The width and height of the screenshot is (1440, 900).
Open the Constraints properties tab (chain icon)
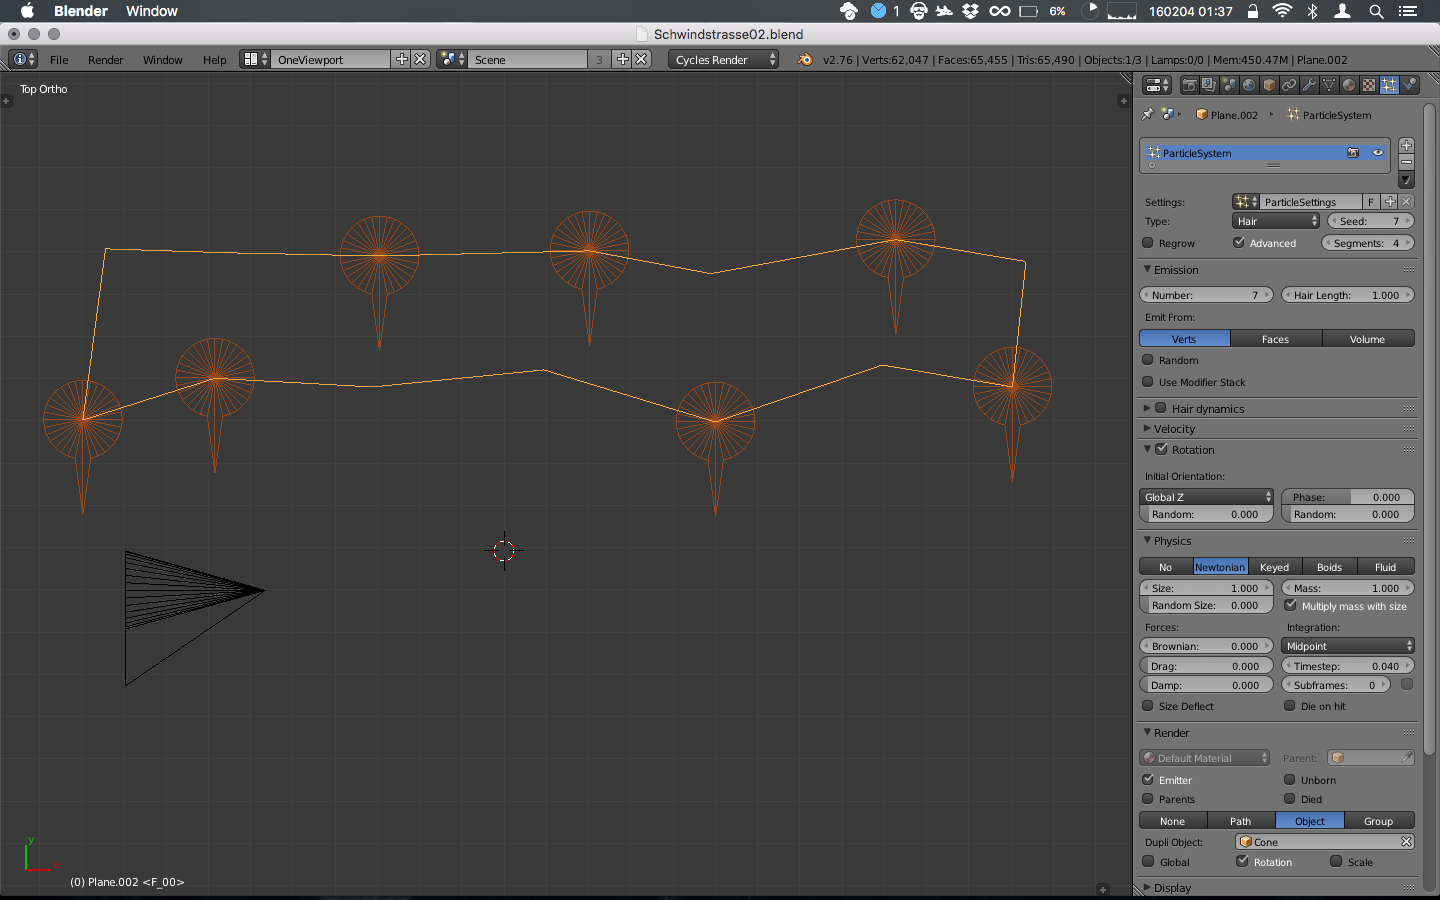(1289, 85)
